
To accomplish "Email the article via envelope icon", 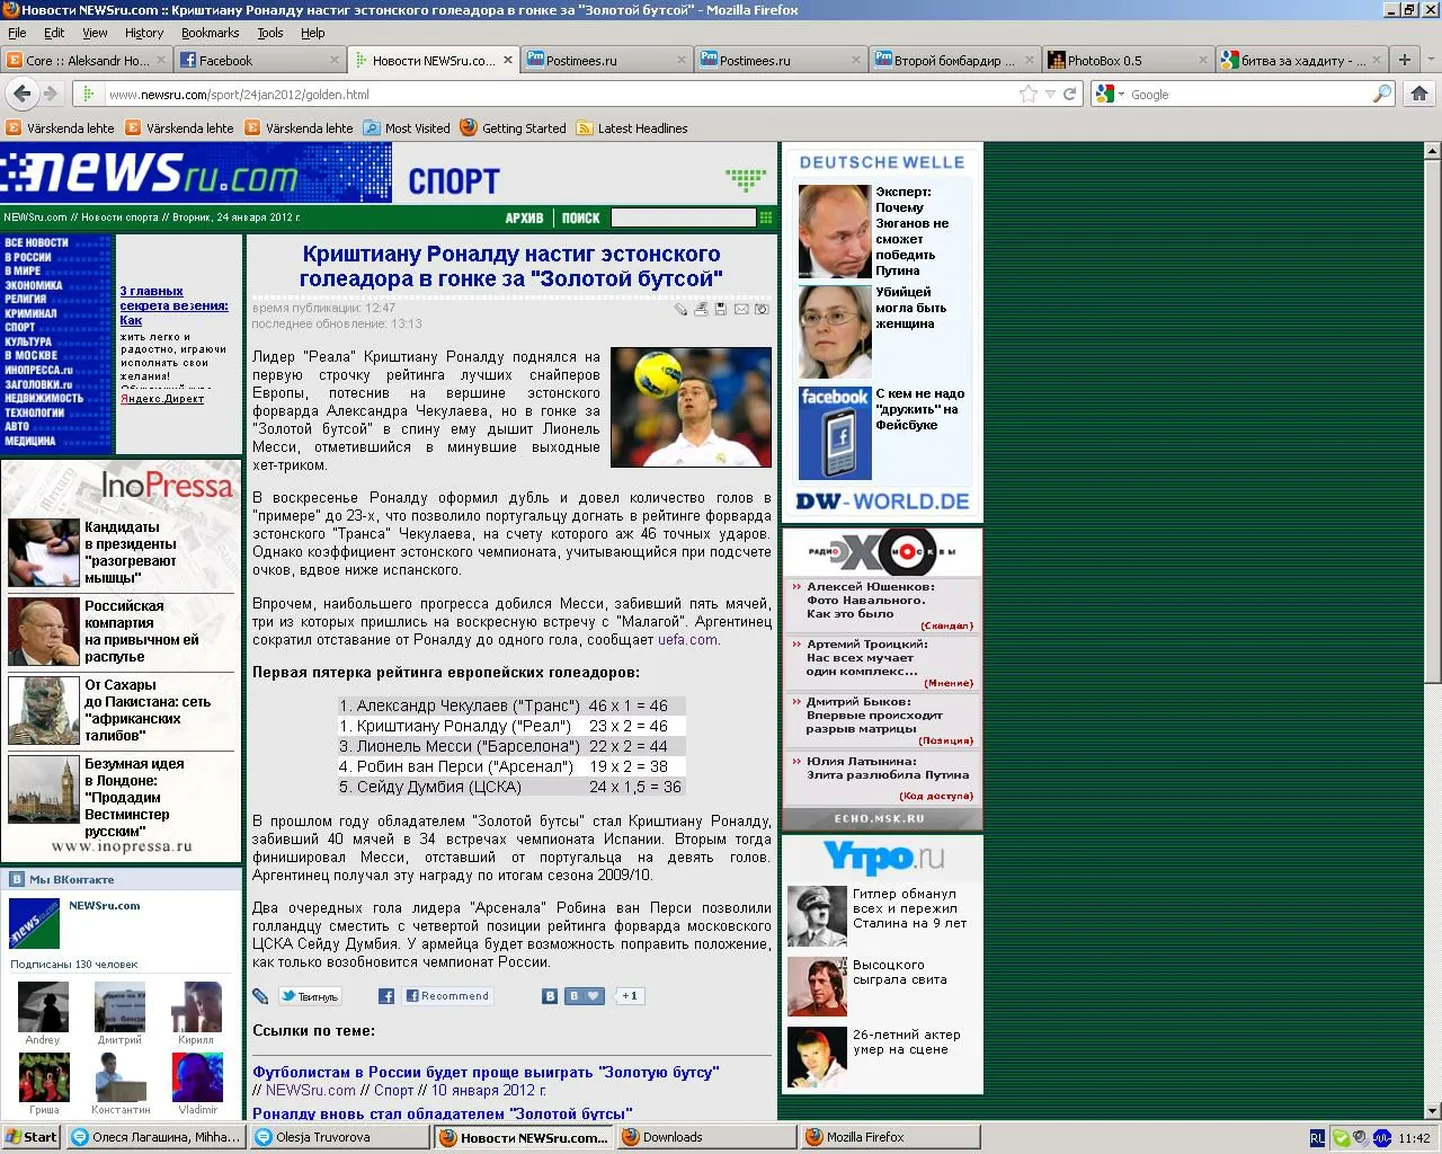I will (x=741, y=309).
